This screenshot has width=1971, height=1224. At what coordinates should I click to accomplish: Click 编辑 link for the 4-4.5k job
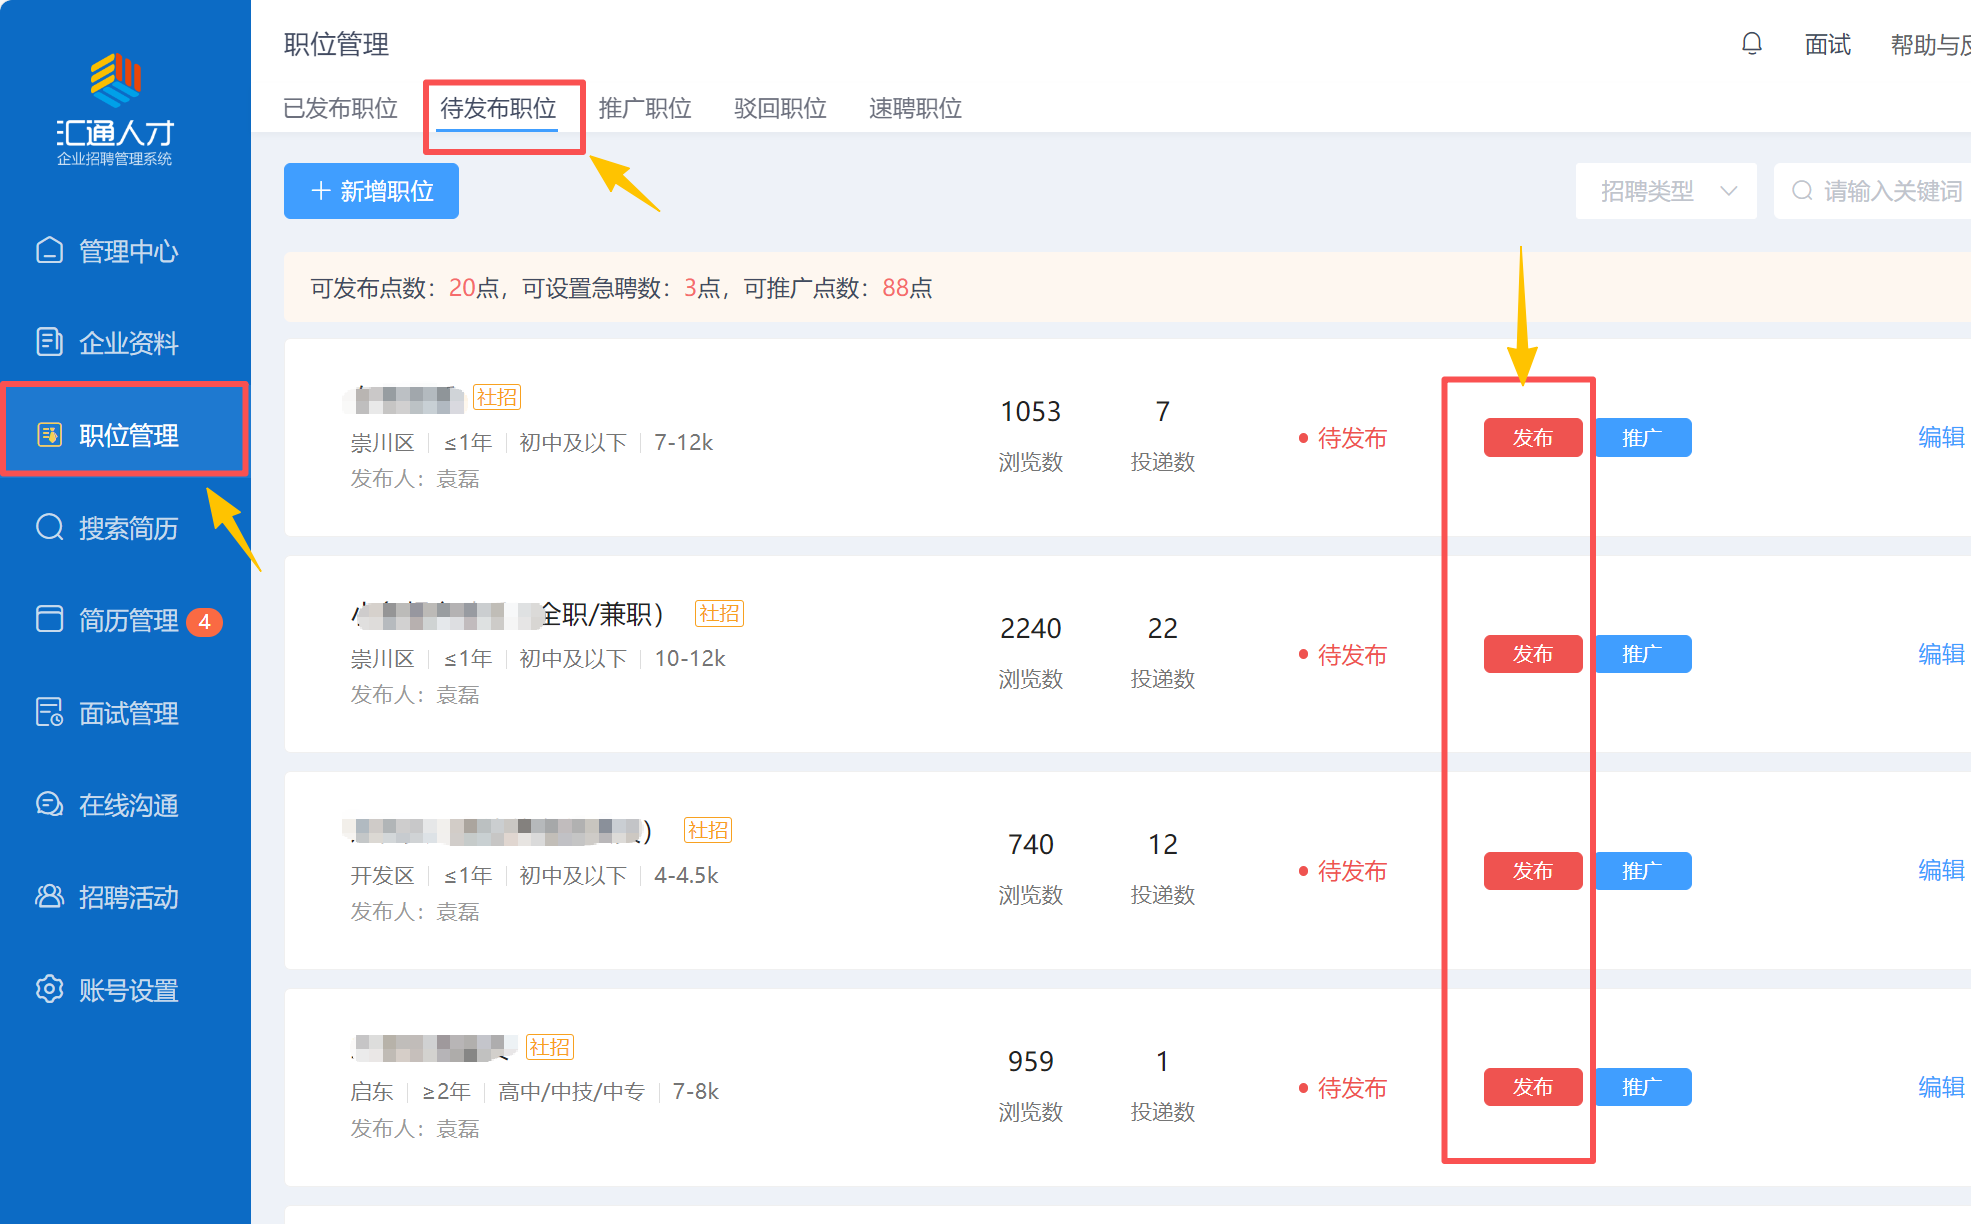1940,871
